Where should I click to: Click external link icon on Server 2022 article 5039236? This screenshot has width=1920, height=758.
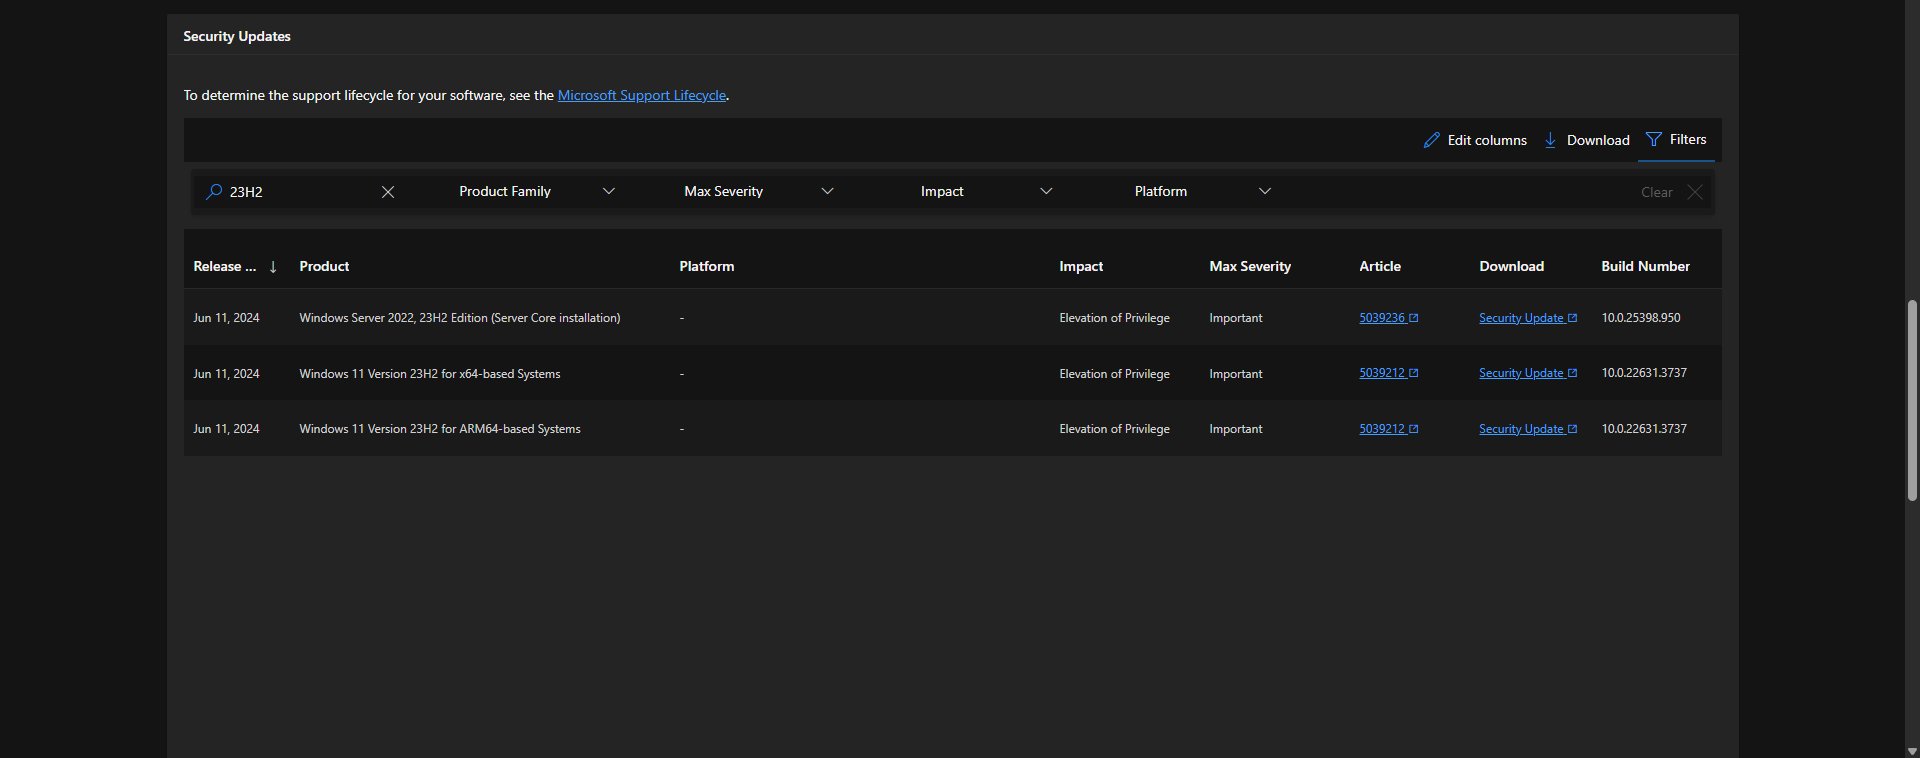coord(1414,318)
